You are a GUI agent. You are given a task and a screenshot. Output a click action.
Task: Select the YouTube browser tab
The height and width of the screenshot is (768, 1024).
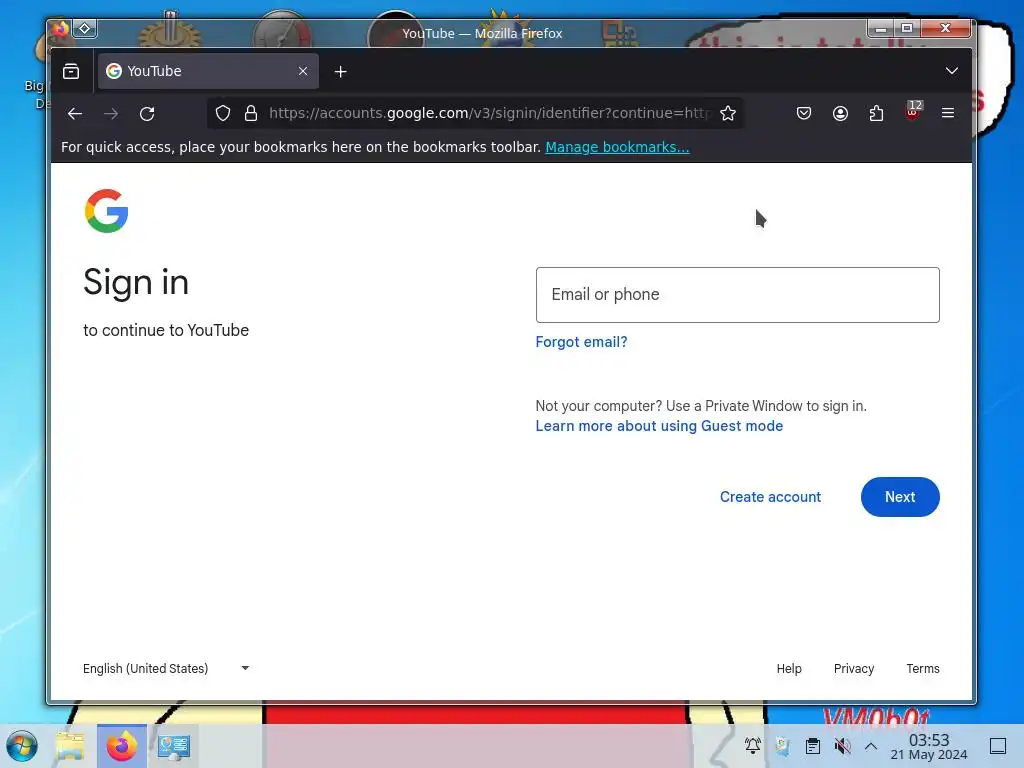click(208, 71)
